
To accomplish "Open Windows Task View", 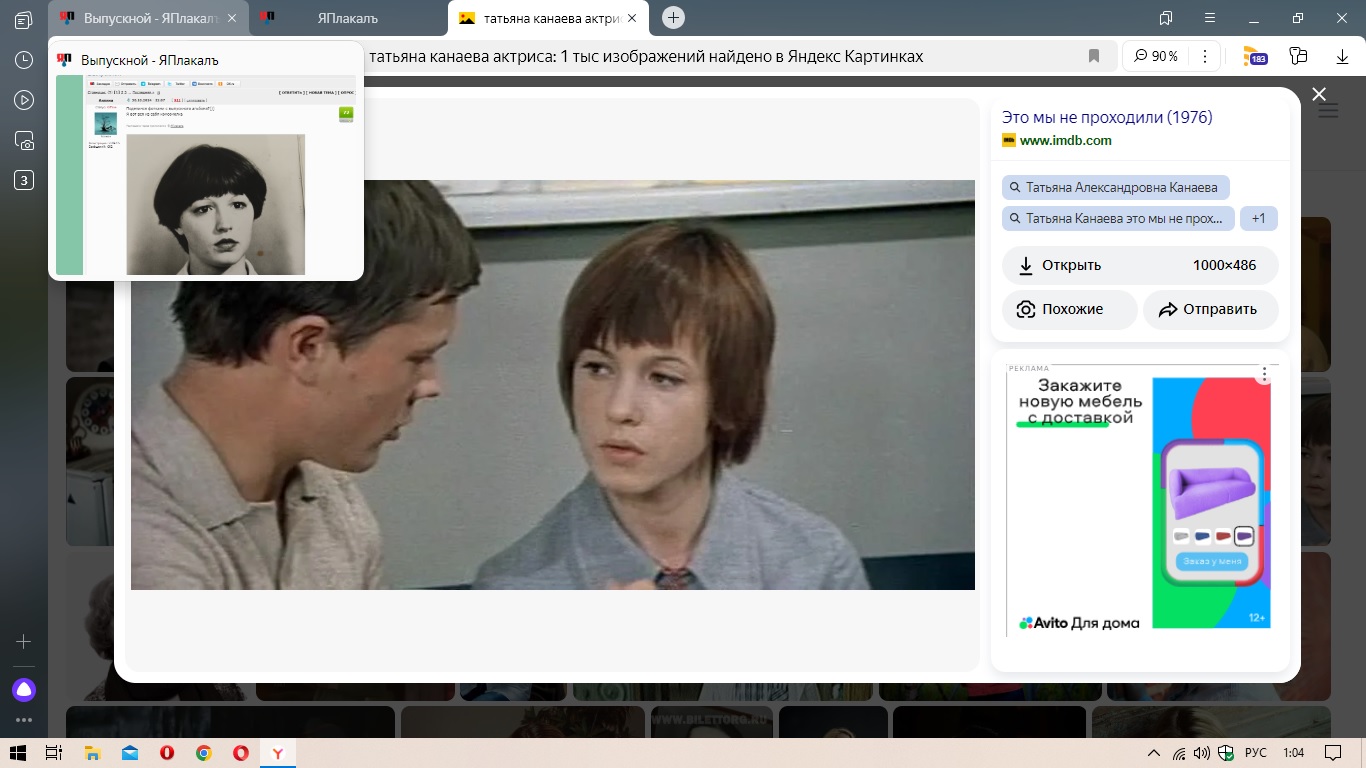I will [x=54, y=752].
